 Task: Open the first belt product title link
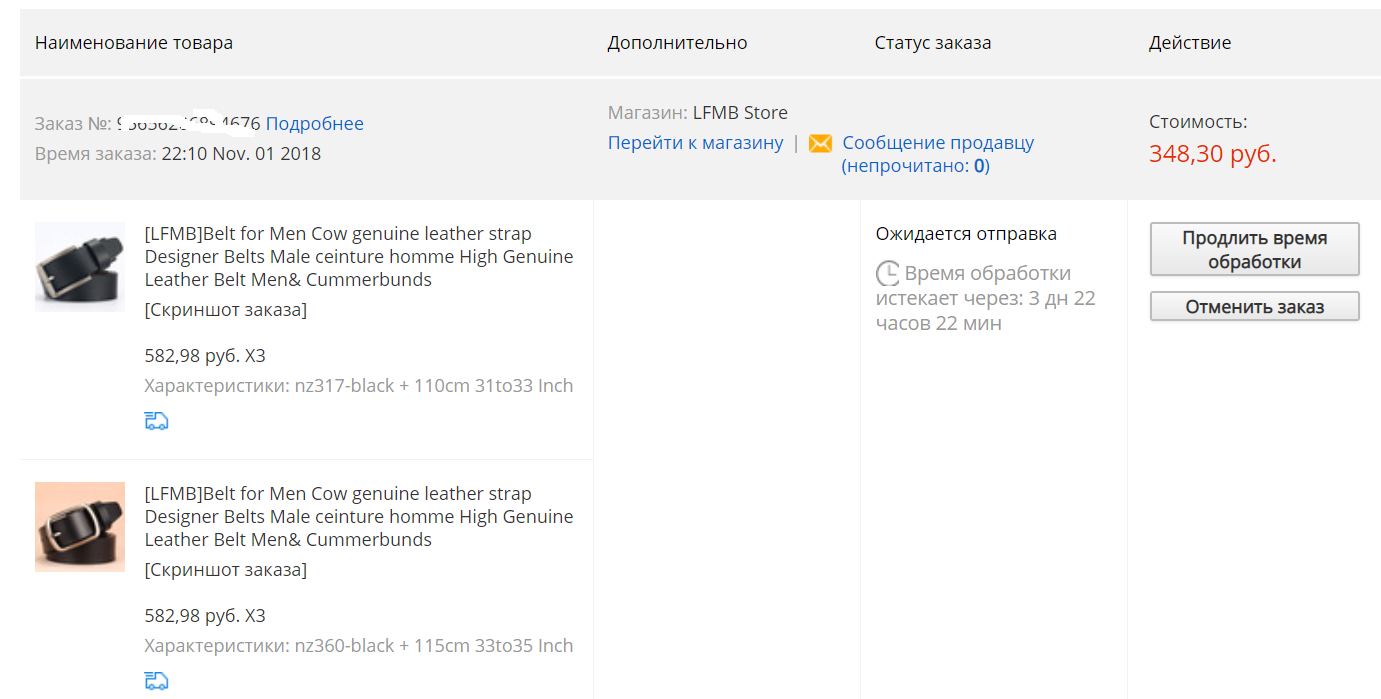click(x=359, y=257)
